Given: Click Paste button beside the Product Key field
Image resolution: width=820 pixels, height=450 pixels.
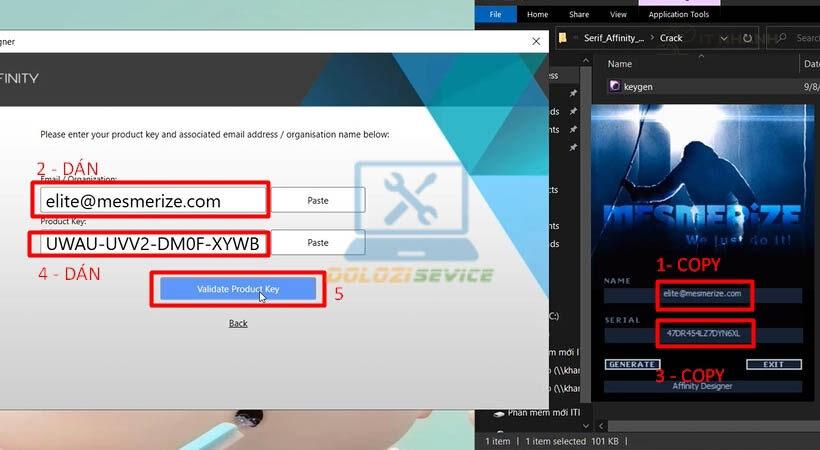Looking at the screenshot, I should pos(318,243).
